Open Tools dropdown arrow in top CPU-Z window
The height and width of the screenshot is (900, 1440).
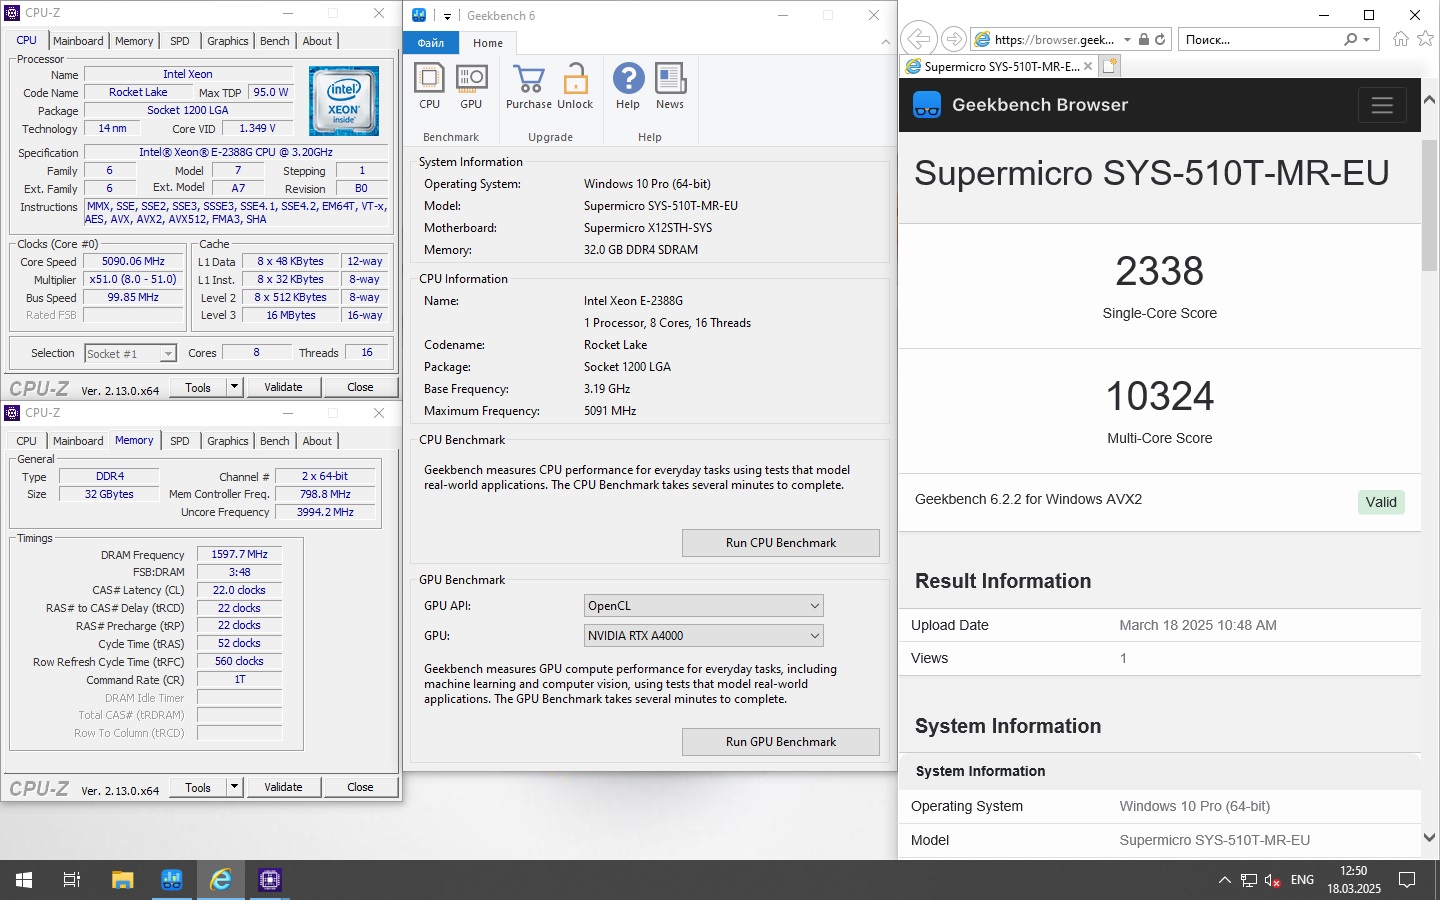click(x=234, y=387)
